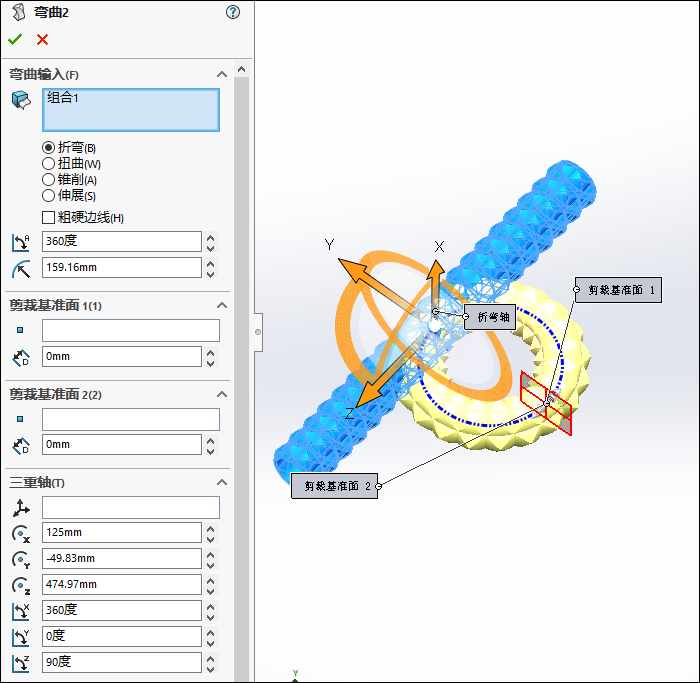Edit the bend angle field showing 360度

121,242
